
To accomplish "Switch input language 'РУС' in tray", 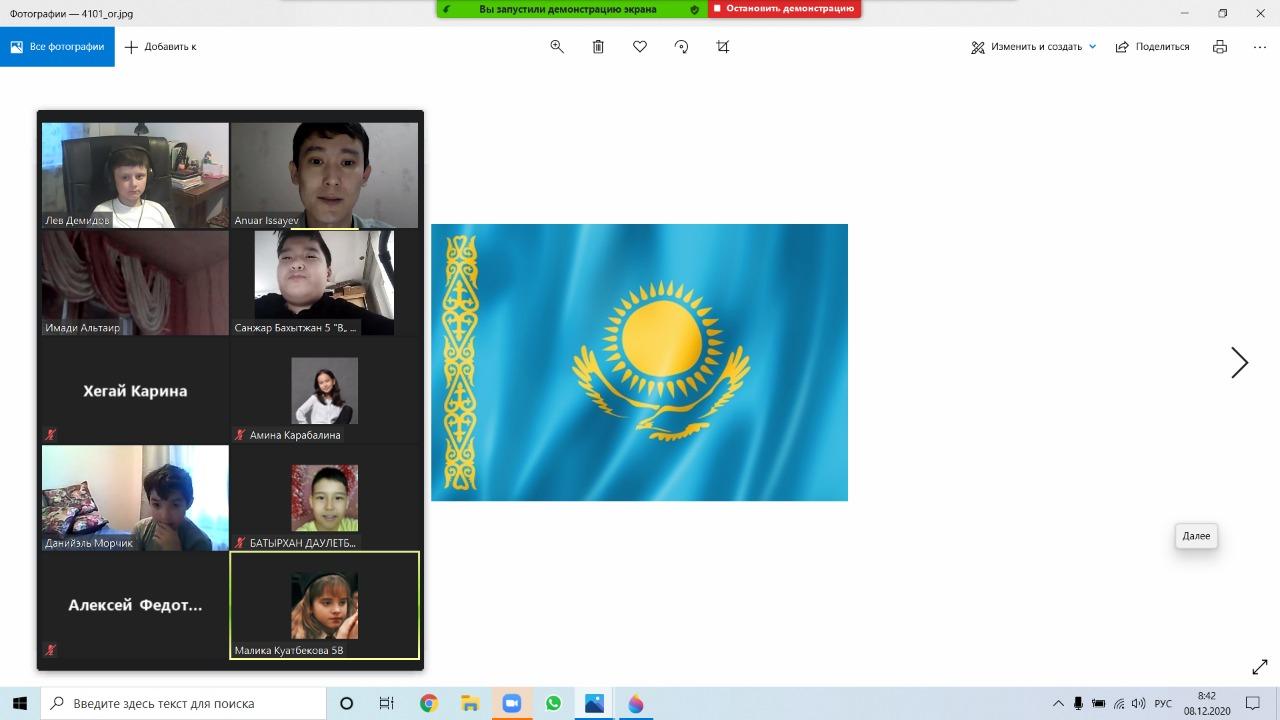I will tap(1163, 703).
